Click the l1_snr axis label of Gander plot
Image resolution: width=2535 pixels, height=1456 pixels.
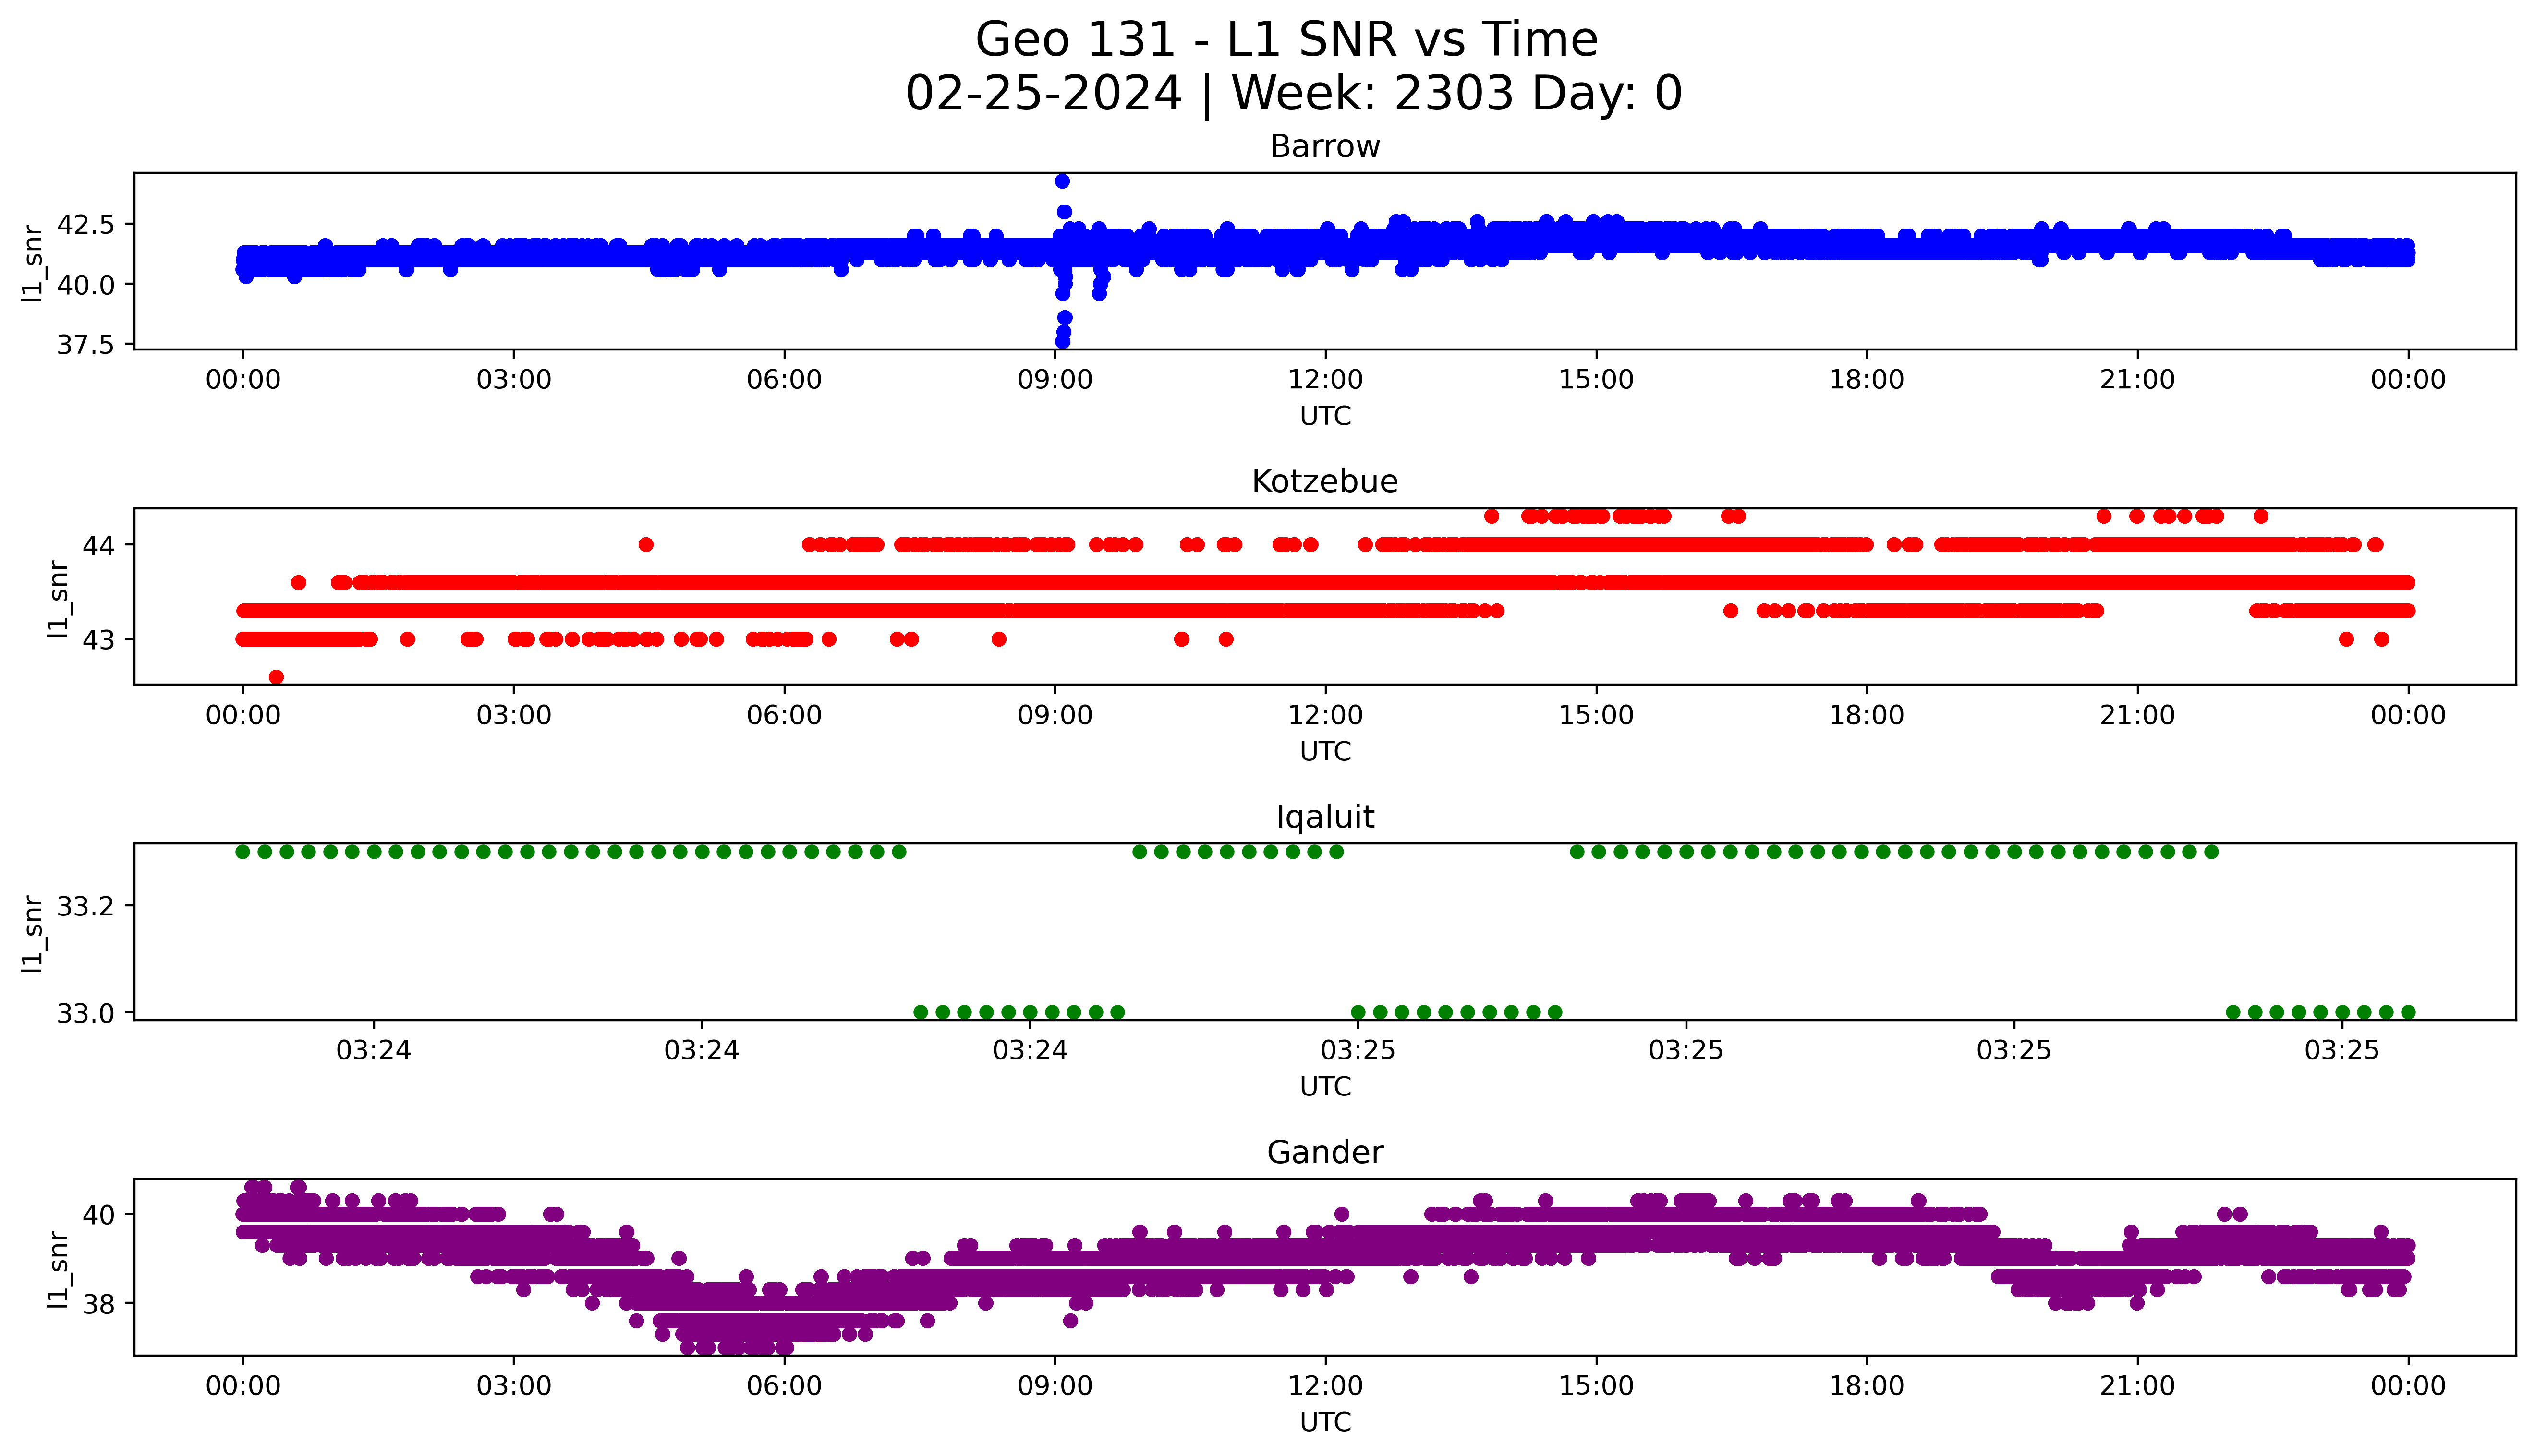pyautogui.click(x=58, y=1270)
